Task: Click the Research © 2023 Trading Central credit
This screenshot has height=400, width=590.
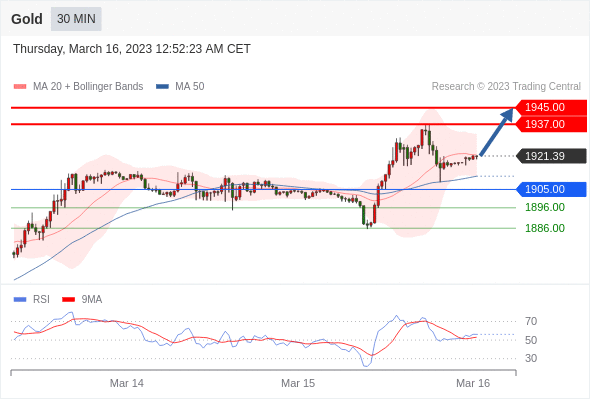Action: point(506,87)
